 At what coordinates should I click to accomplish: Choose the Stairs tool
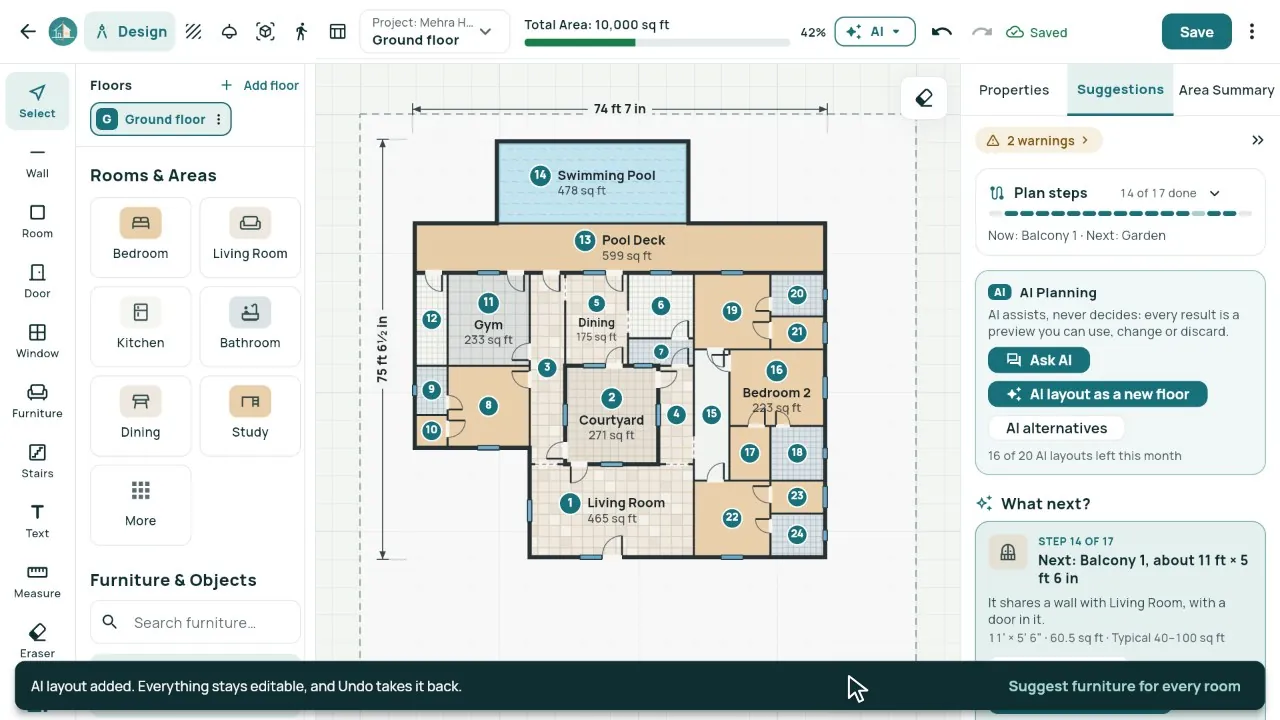(37, 461)
